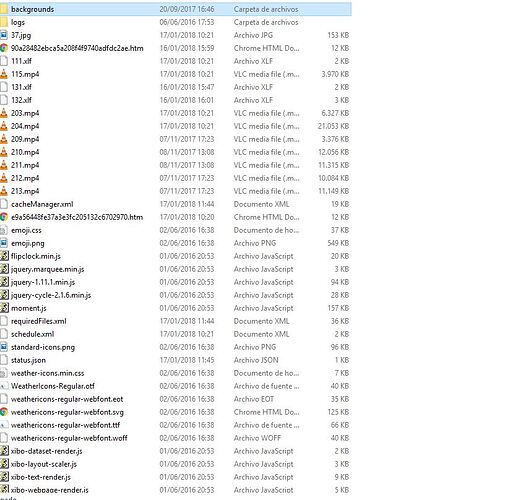Click VLC cone icon for 115.mp4
Screen dimensions: 529x500
pos(4,74)
